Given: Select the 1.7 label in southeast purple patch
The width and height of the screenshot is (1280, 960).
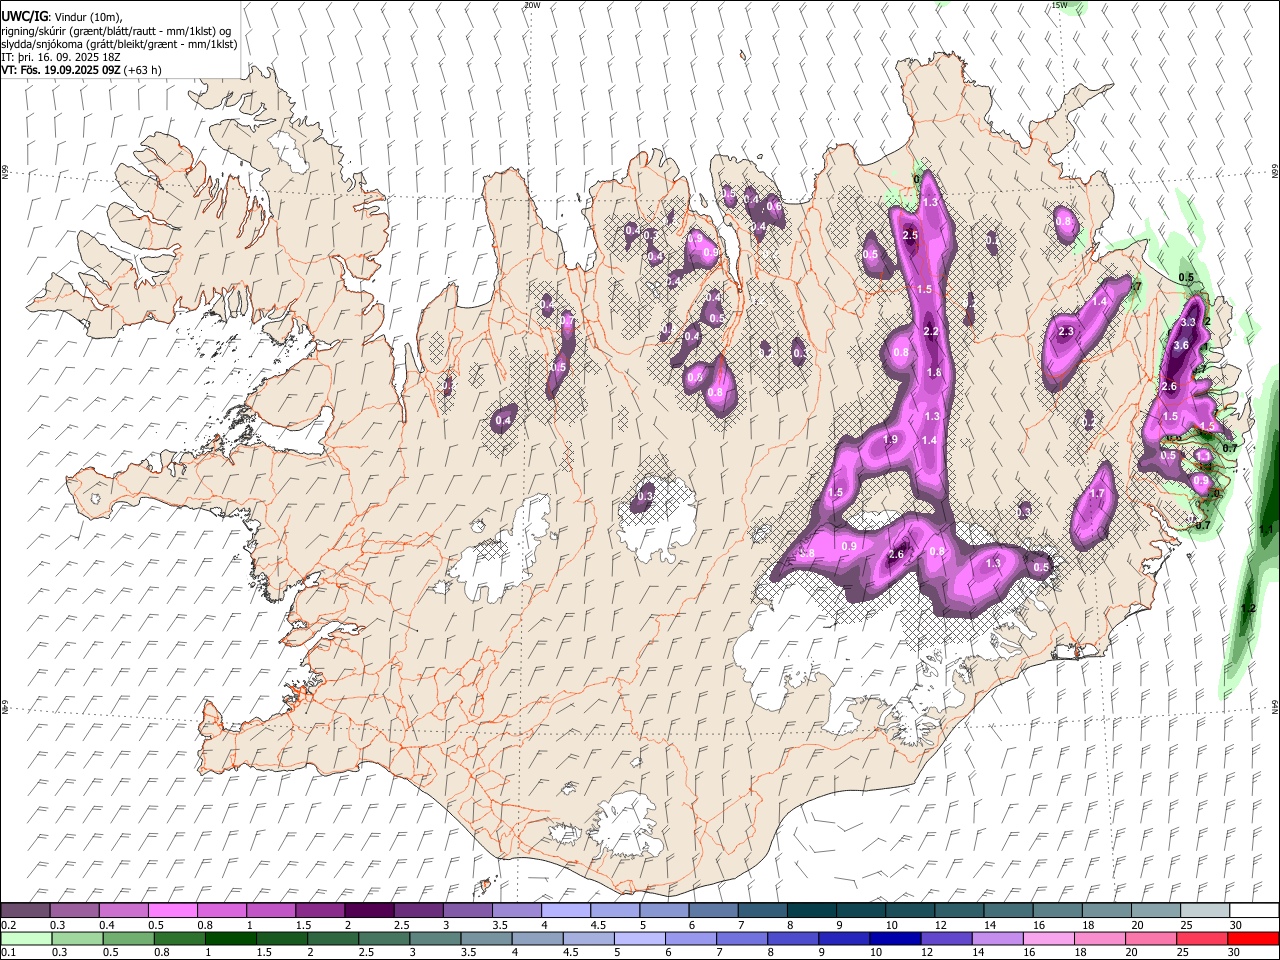Looking at the screenshot, I should pos(1096,494).
